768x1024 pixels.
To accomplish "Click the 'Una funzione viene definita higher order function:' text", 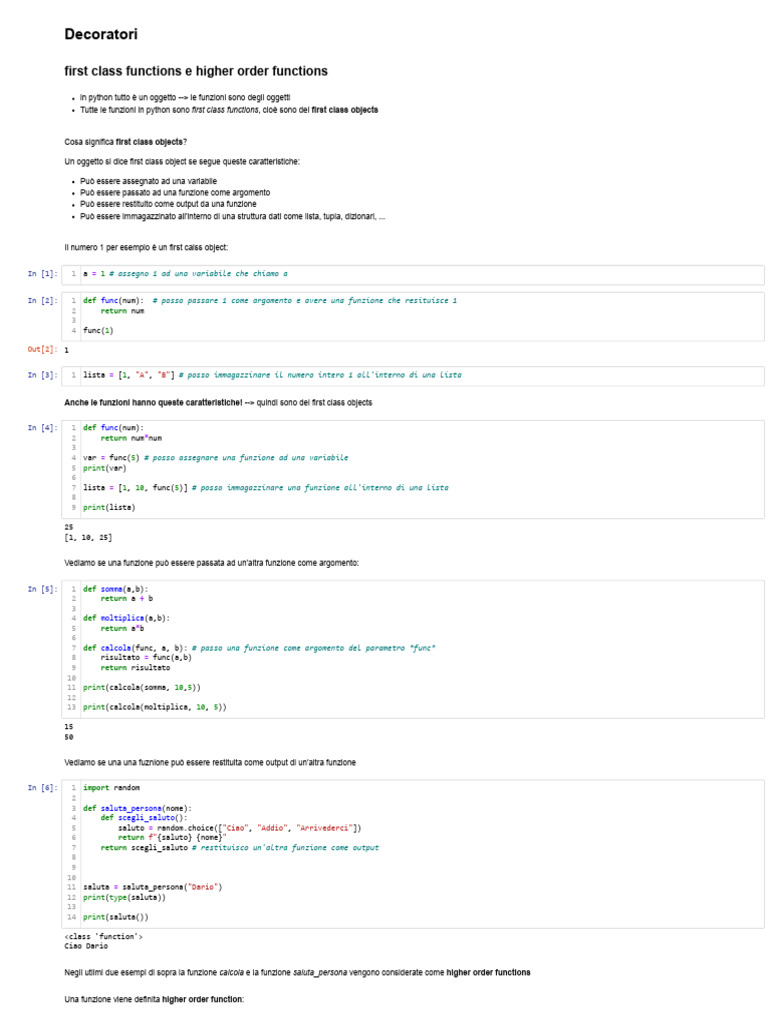I will pyautogui.click(x=154, y=1000).
